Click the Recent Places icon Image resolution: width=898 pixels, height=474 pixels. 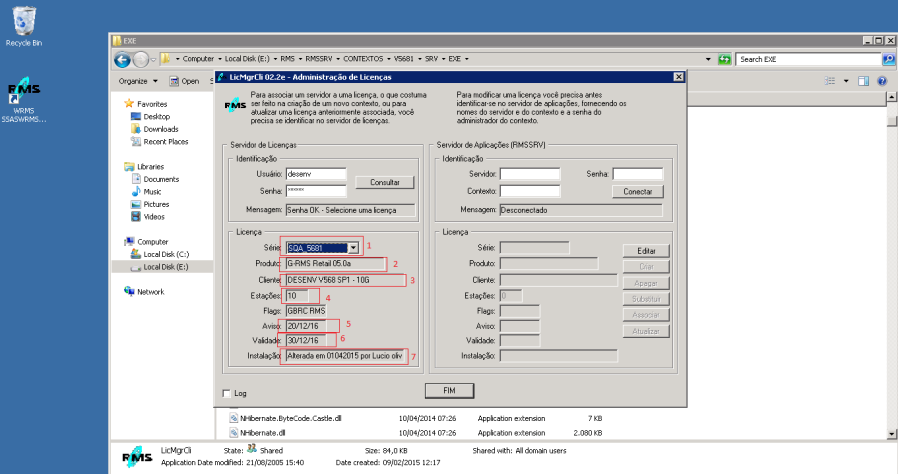coord(136,141)
